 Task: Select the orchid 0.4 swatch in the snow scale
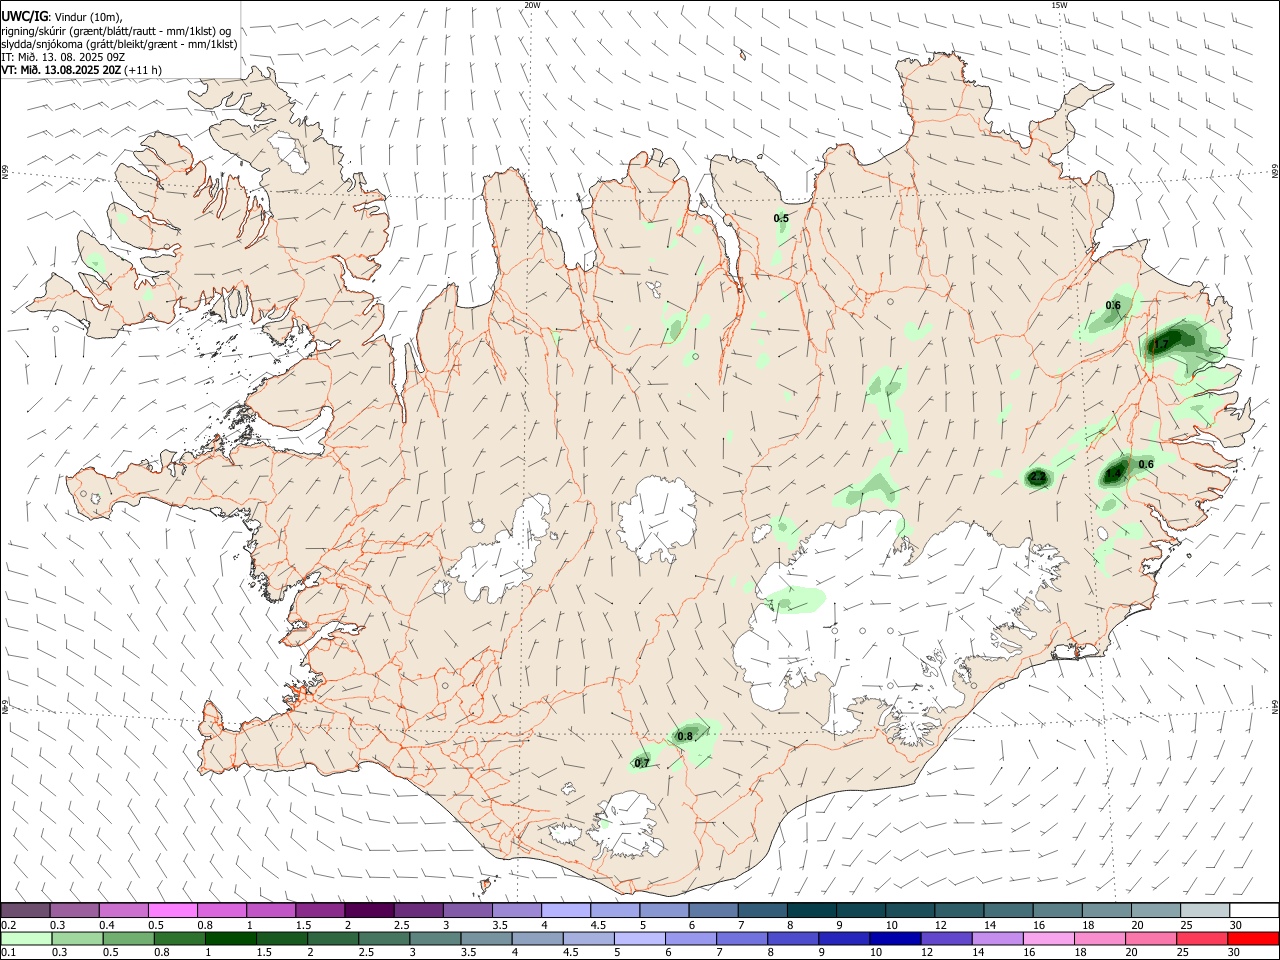tap(123, 910)
